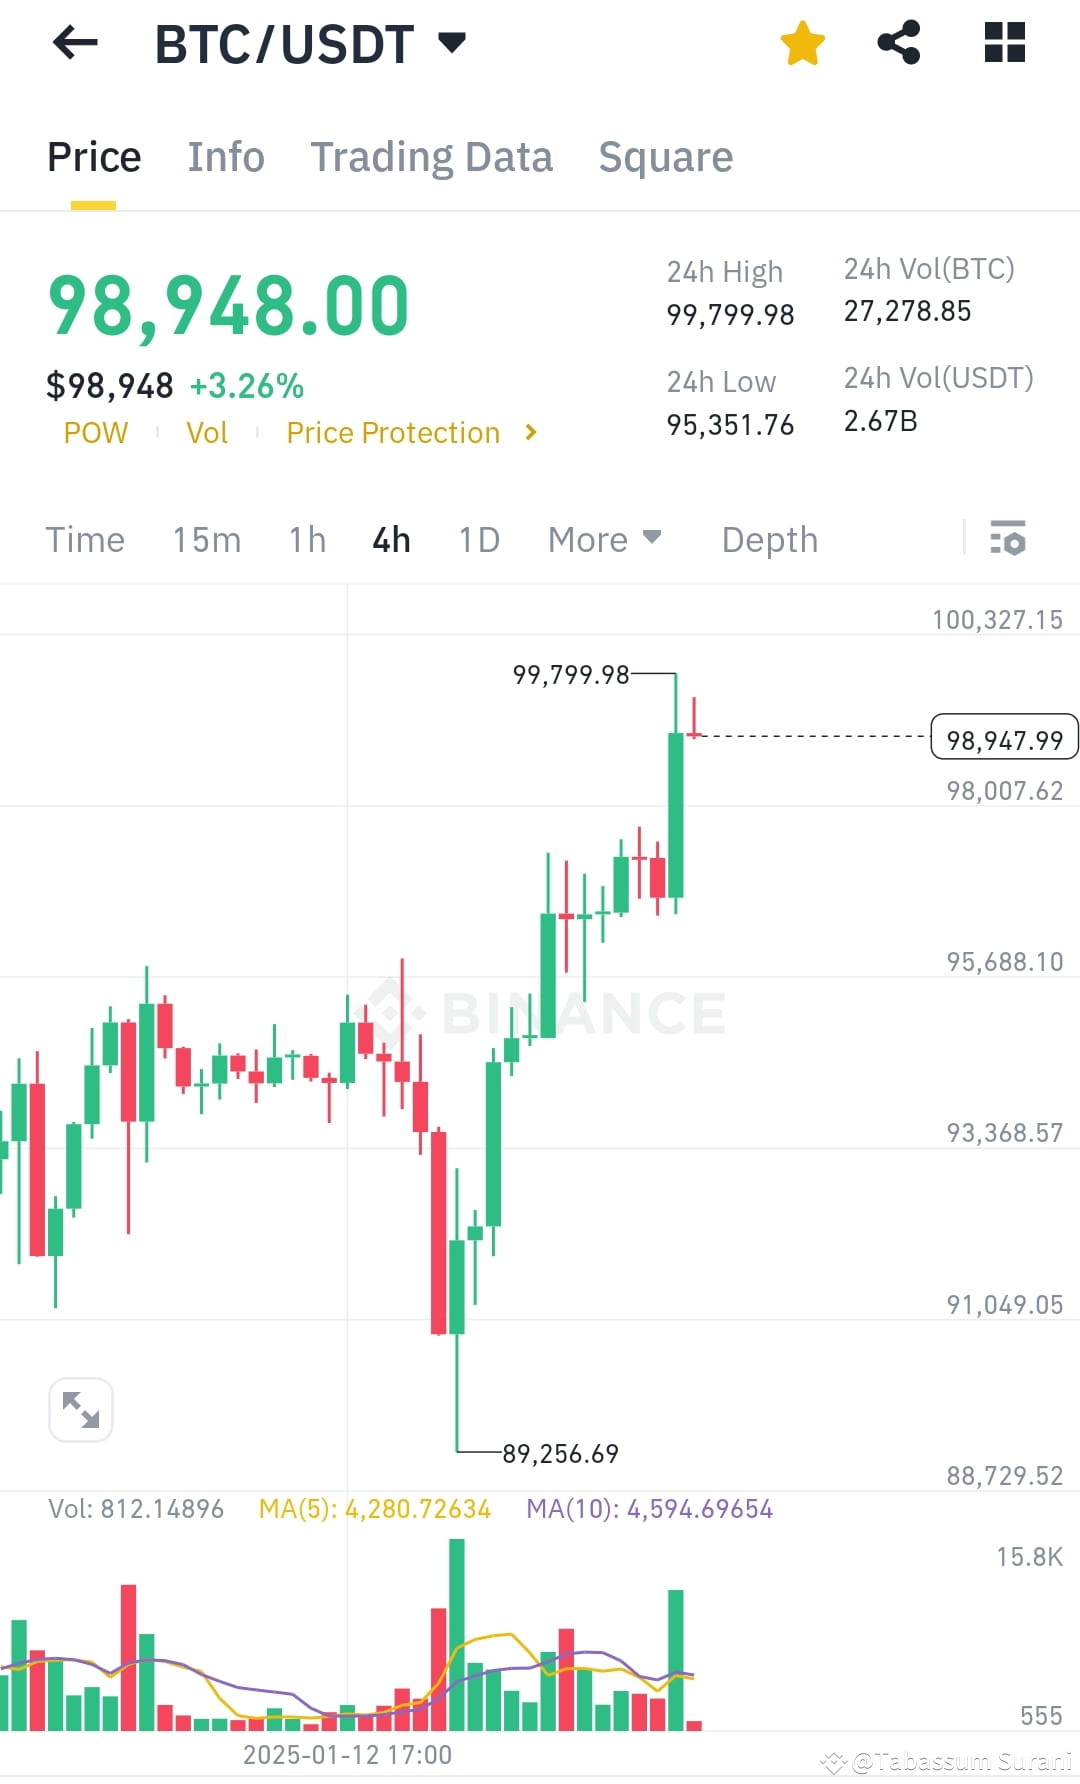
Task: Open chart indicator settings
Action: [1008, 539]
